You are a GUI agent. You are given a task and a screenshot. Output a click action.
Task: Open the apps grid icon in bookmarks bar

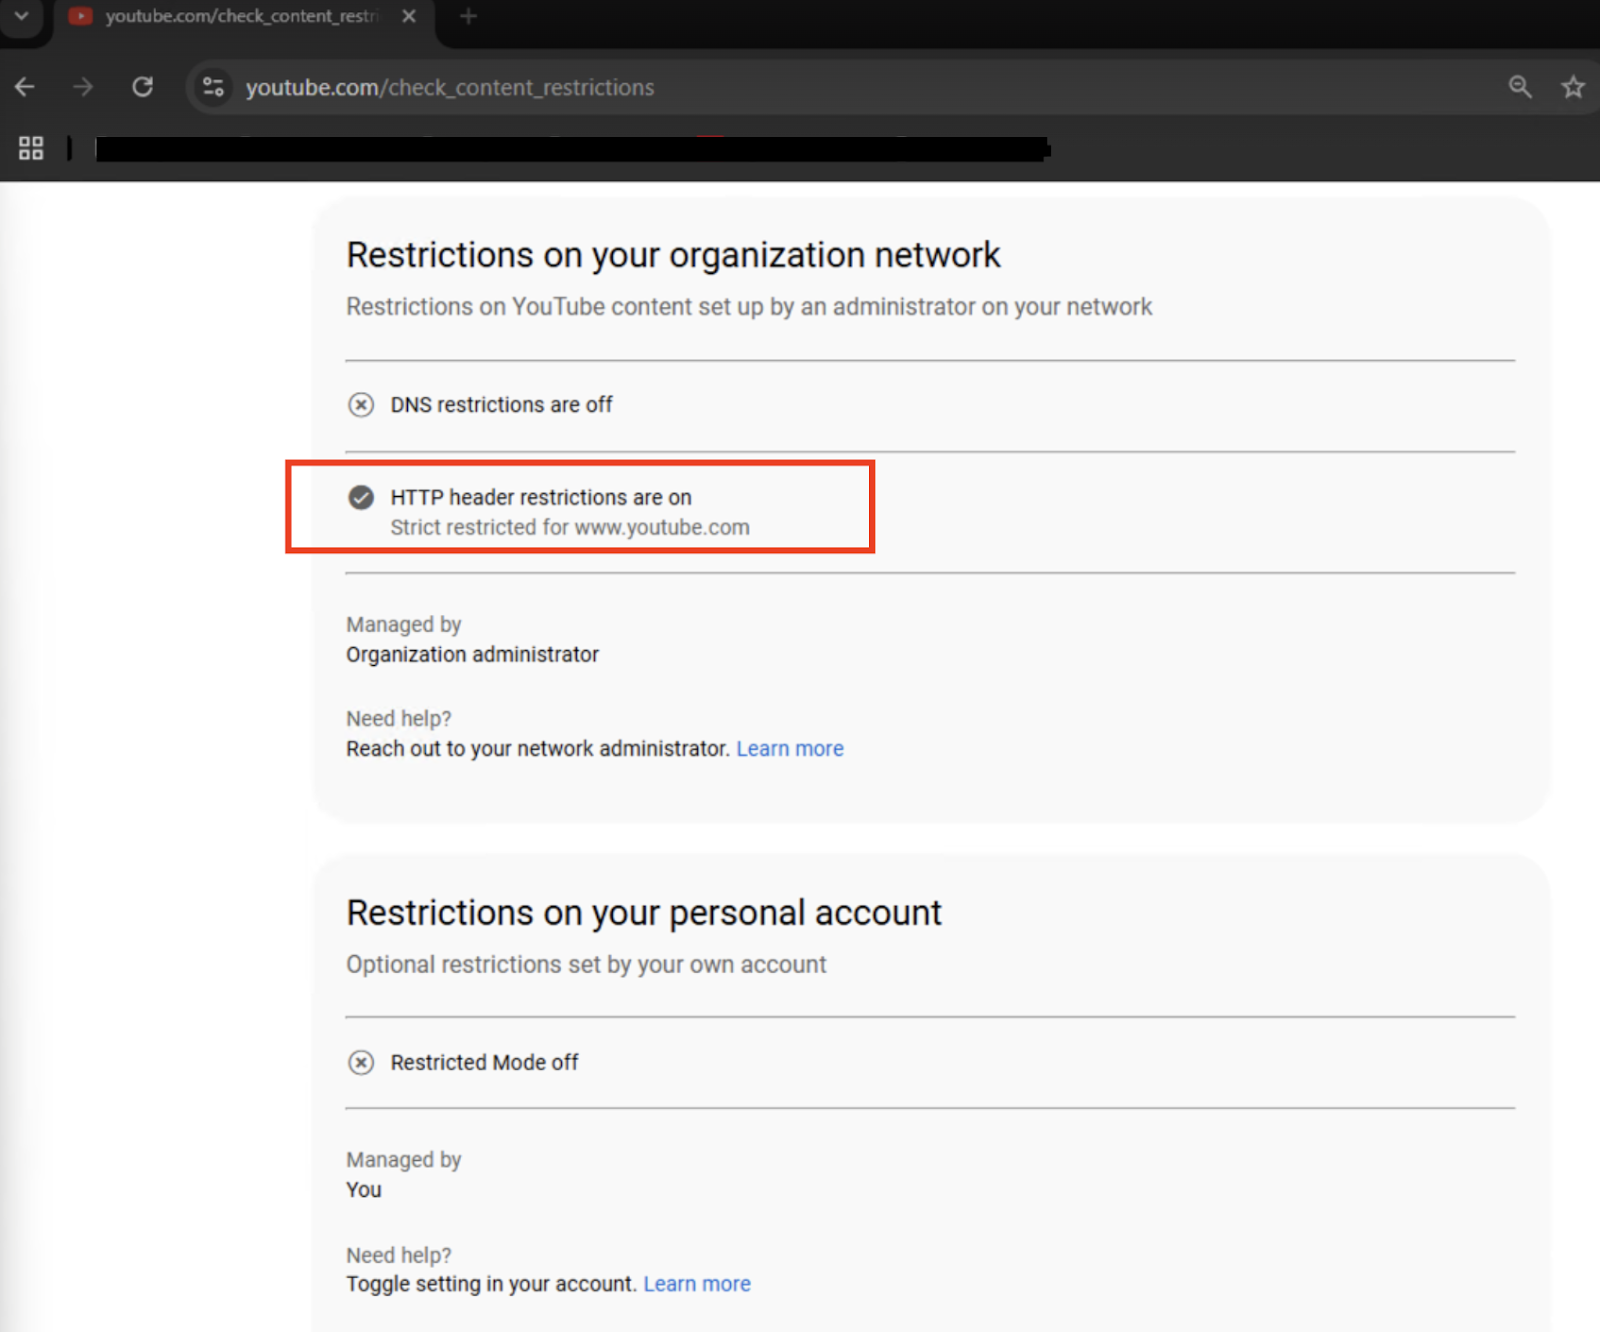coord(31,148)
